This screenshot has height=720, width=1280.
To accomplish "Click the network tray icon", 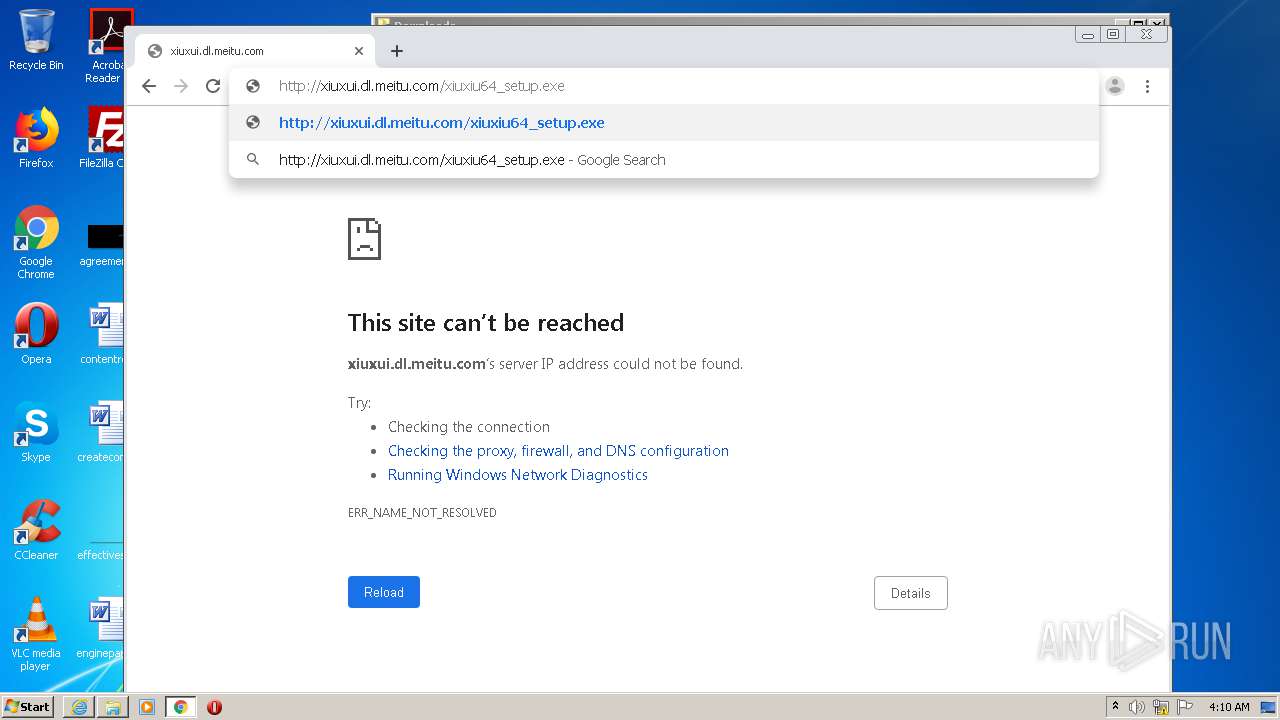I will pos(1160,707).
